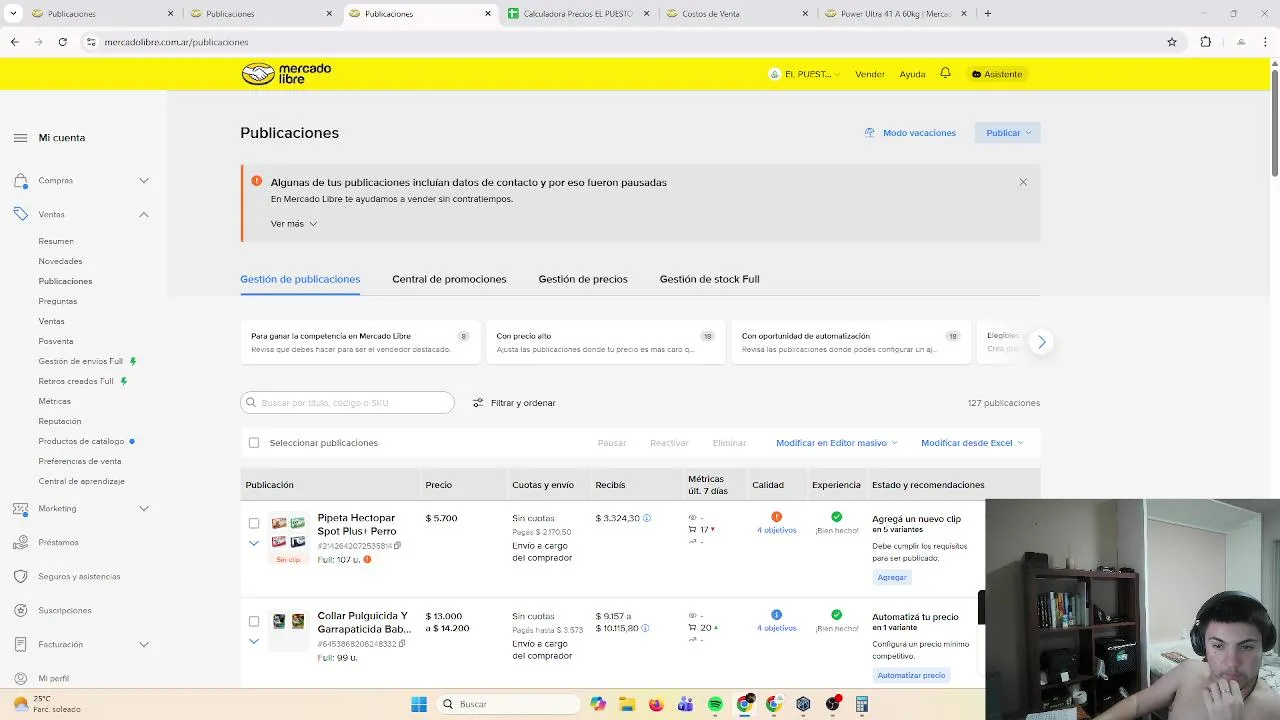
Task: Open Filtrar y ordenar options
Action: tap(514, 403)
